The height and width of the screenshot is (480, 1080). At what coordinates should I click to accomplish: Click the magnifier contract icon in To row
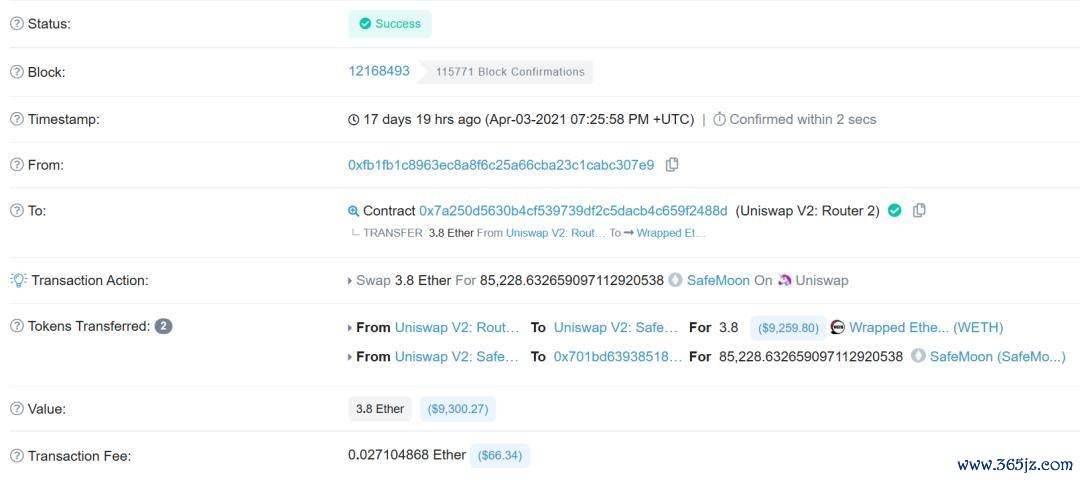tap(353, 211)
